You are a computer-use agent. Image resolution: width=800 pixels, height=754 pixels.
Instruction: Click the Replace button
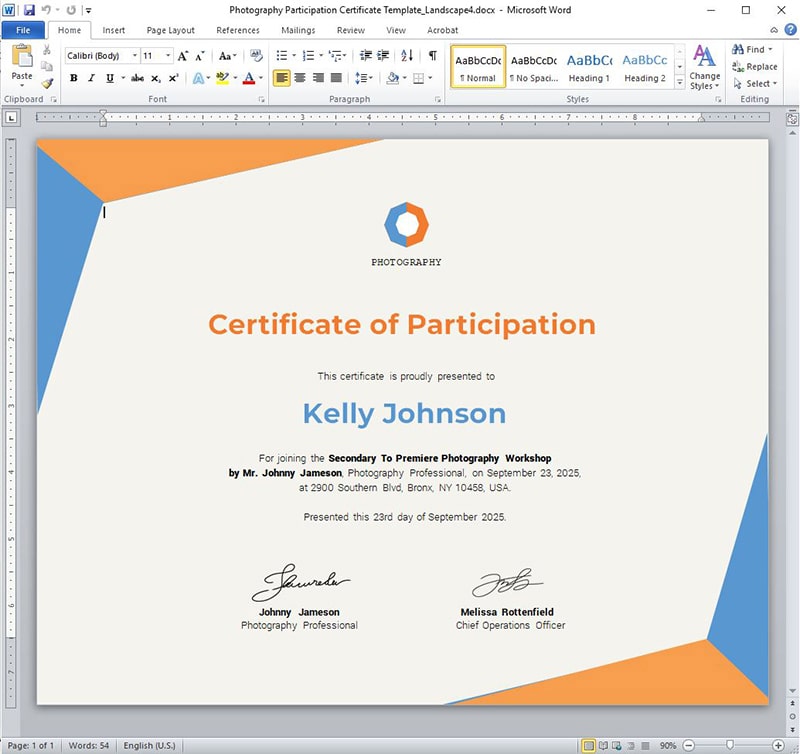pos(755,67)
